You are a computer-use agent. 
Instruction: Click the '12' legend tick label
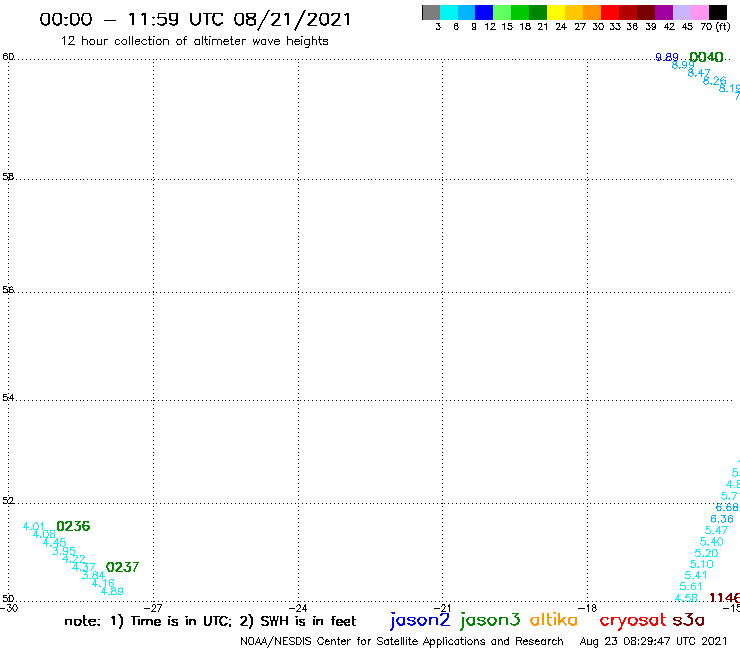pyautogui.click(x=490, y=27)
